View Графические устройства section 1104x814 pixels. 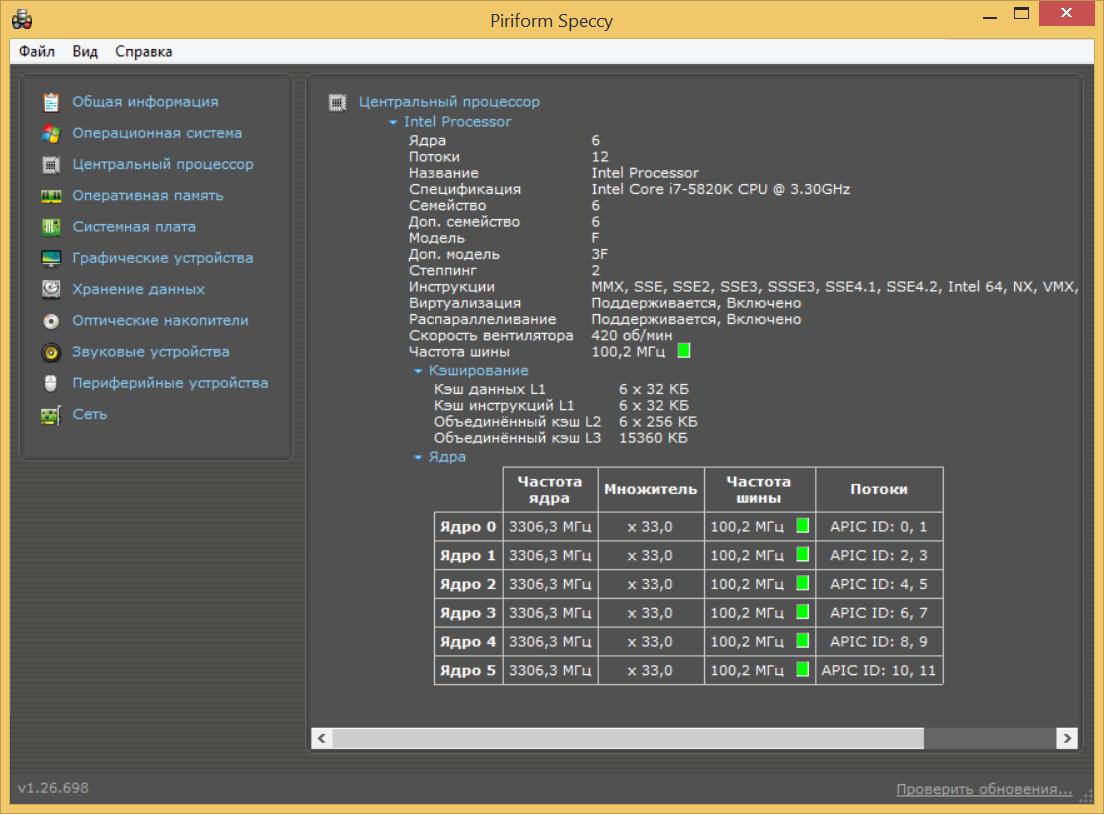click(163, 258)
